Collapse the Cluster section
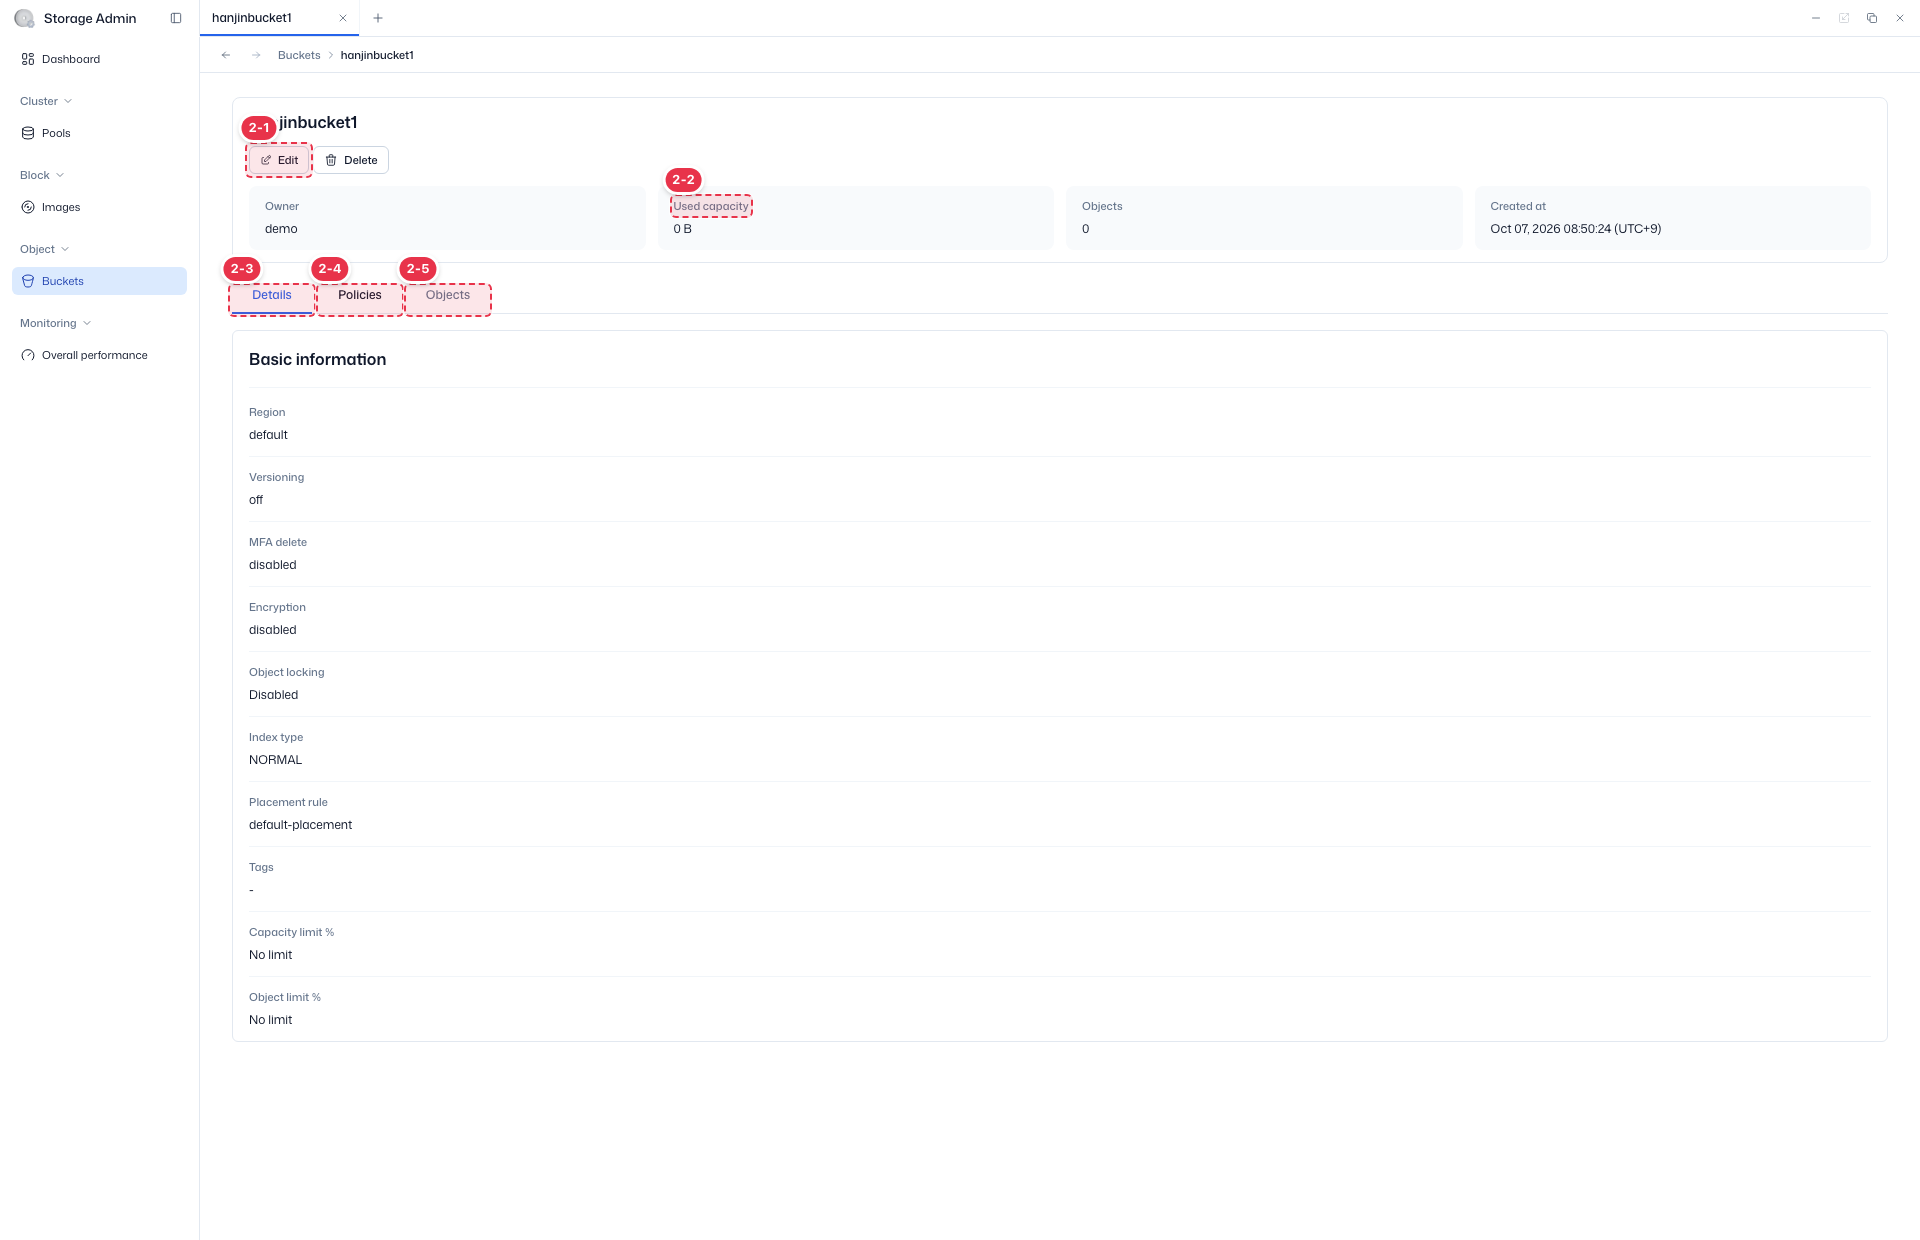The height and width of the screenshot is (1240, 1920). 46,101
